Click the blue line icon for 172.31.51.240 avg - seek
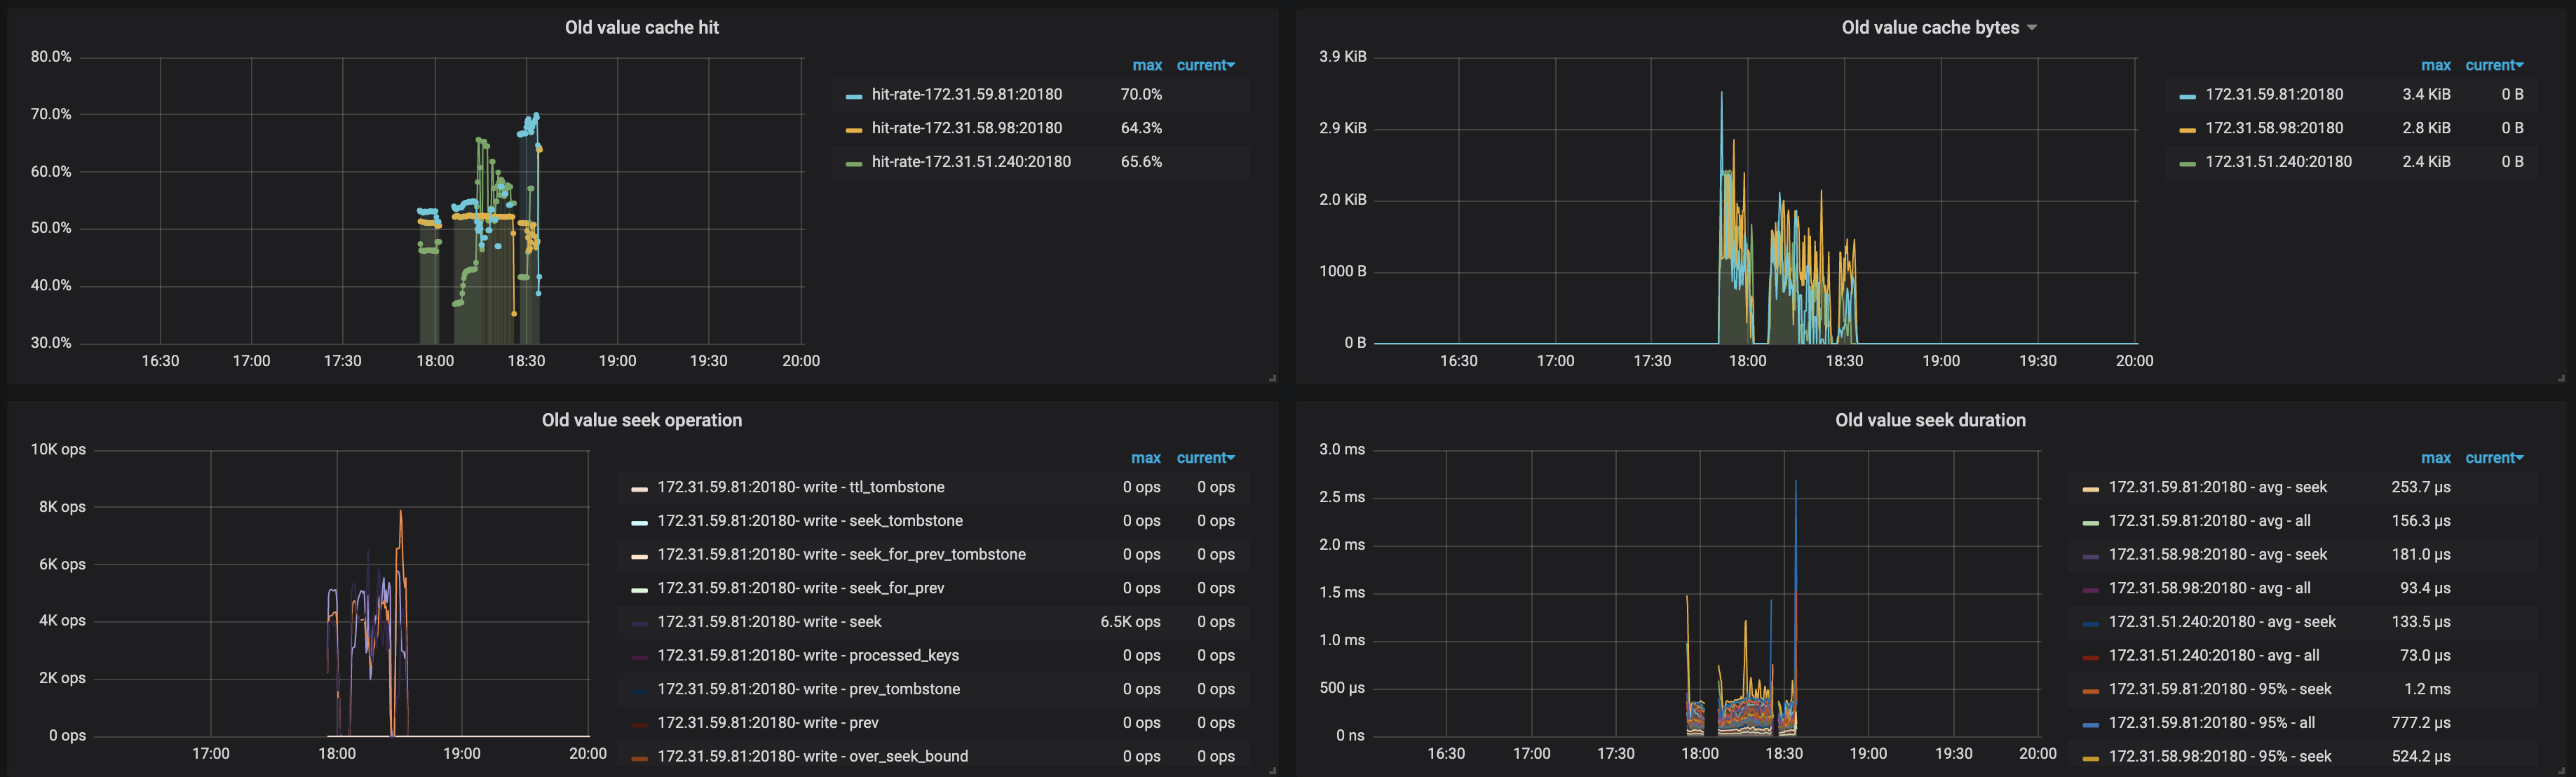This screenshot has height=777, width=2576. point(2090,621)
